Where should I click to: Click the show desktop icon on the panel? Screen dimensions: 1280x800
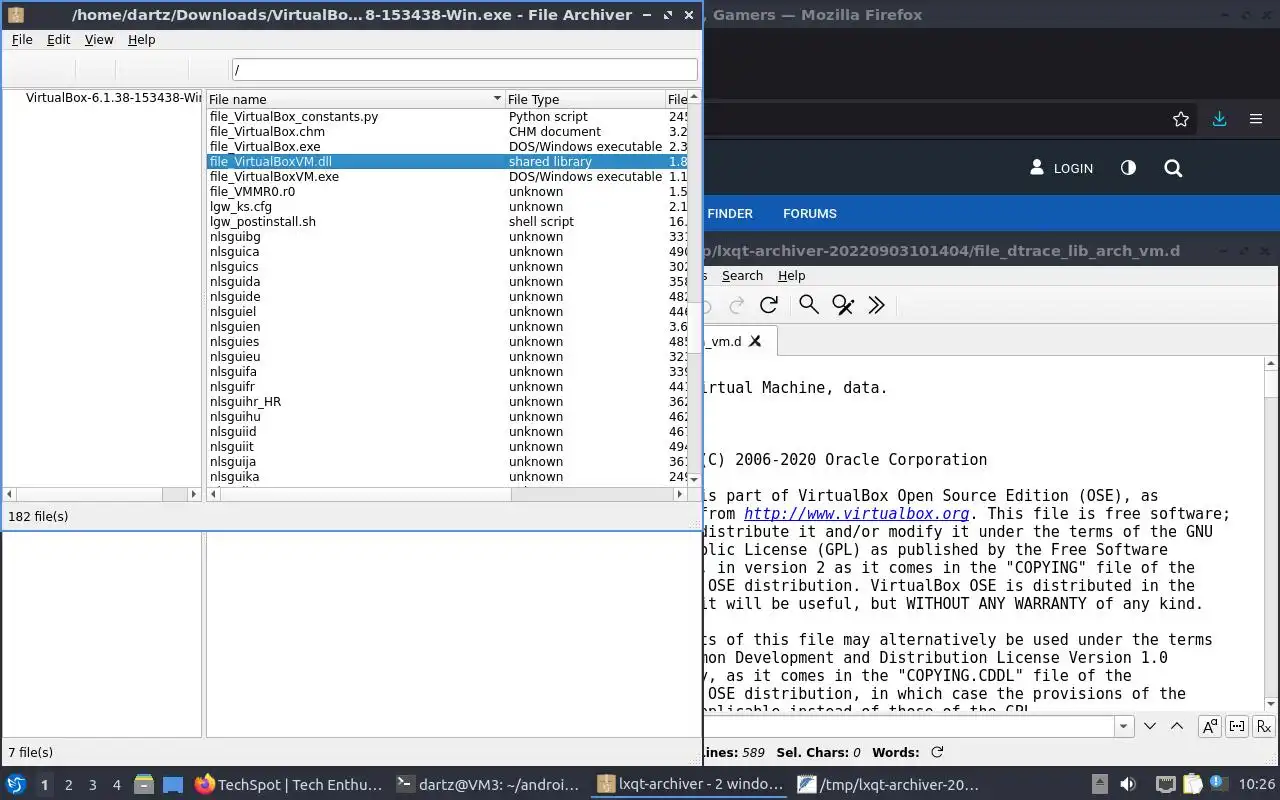[173, 785]
